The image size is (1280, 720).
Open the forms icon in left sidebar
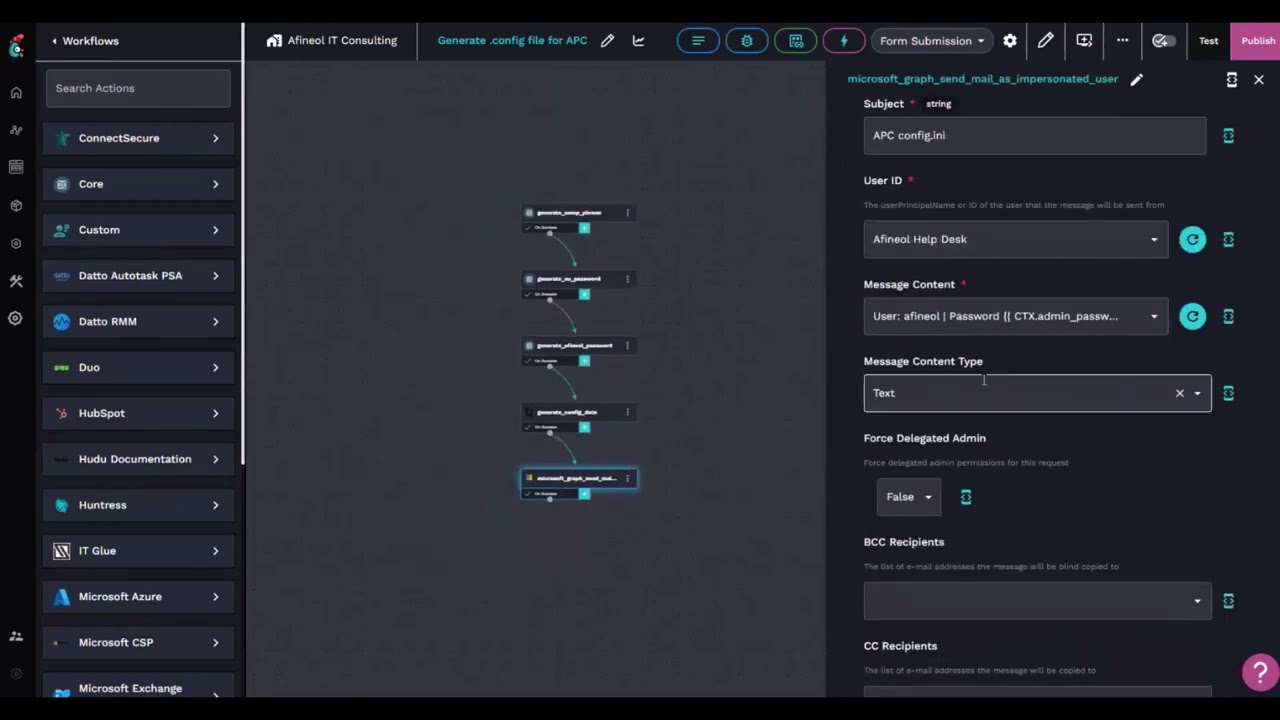15,167
